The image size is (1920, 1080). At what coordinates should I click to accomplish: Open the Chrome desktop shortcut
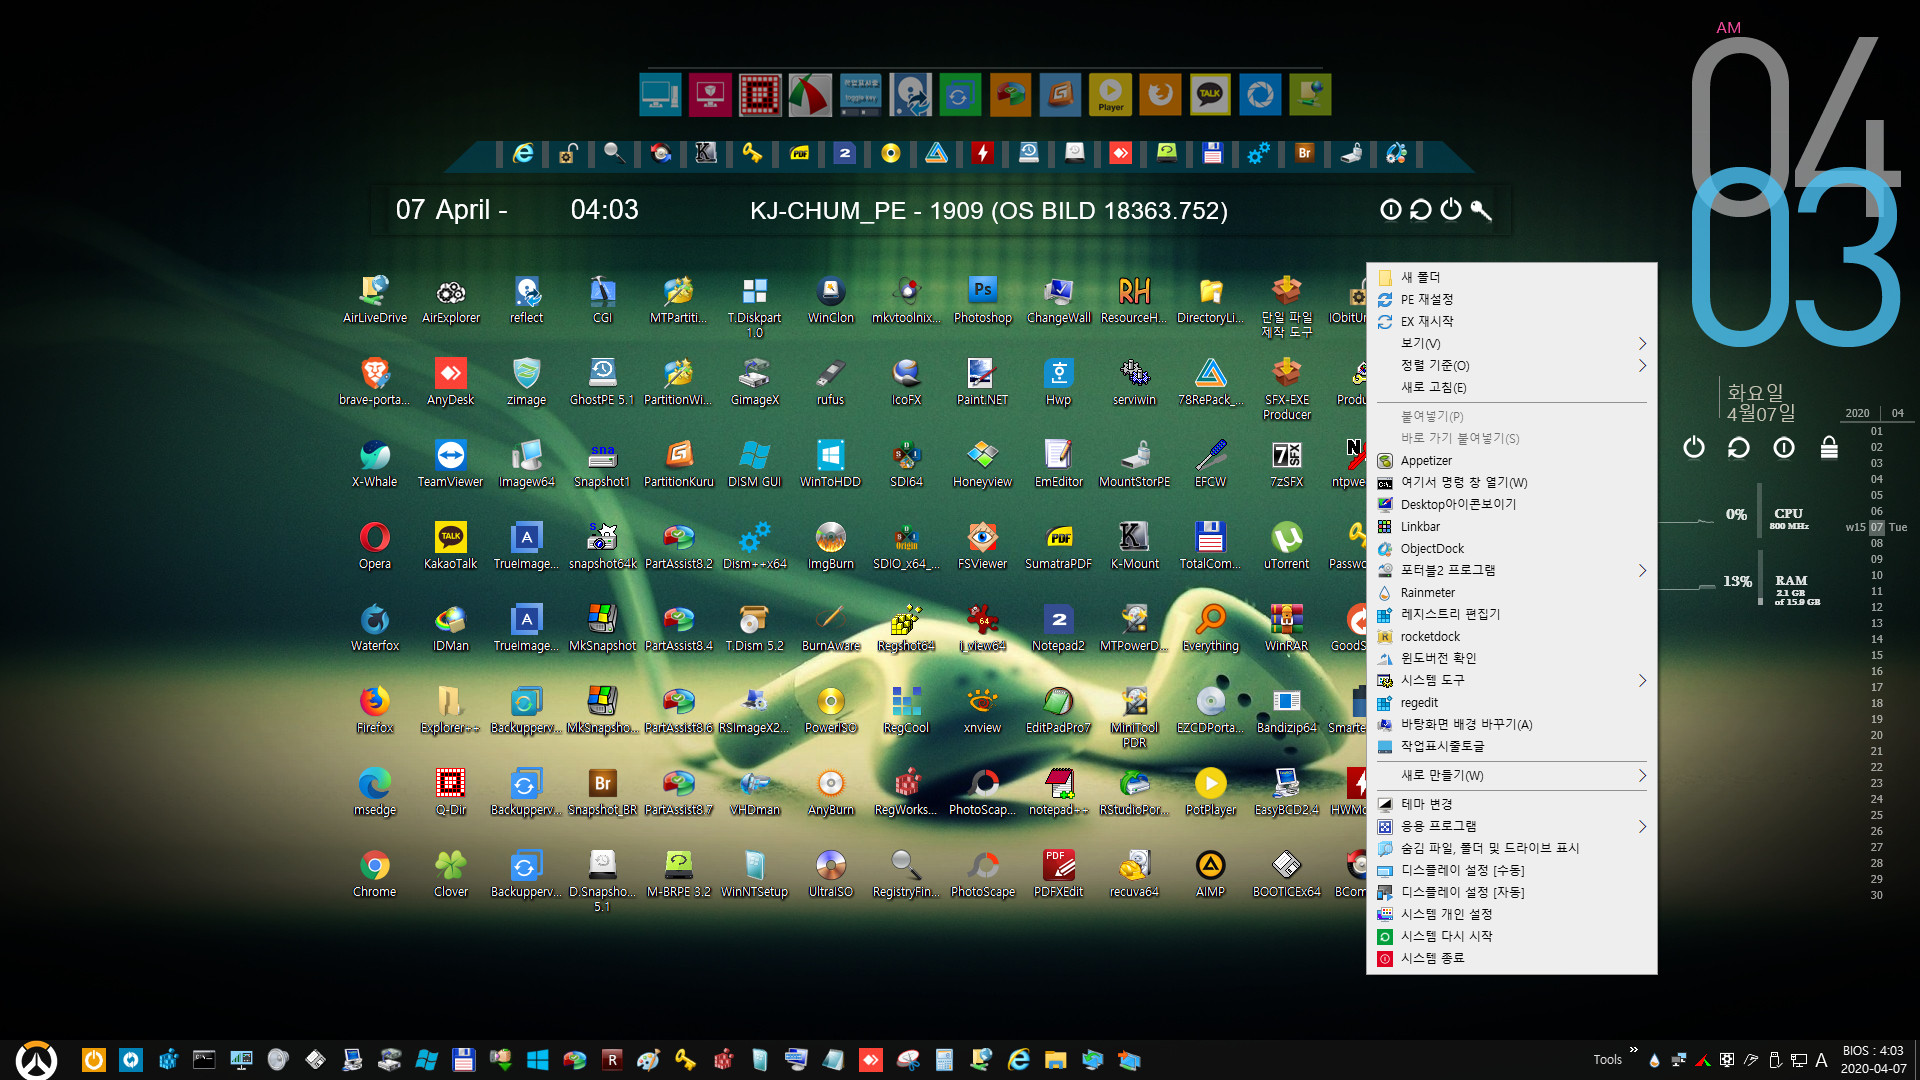375,873
